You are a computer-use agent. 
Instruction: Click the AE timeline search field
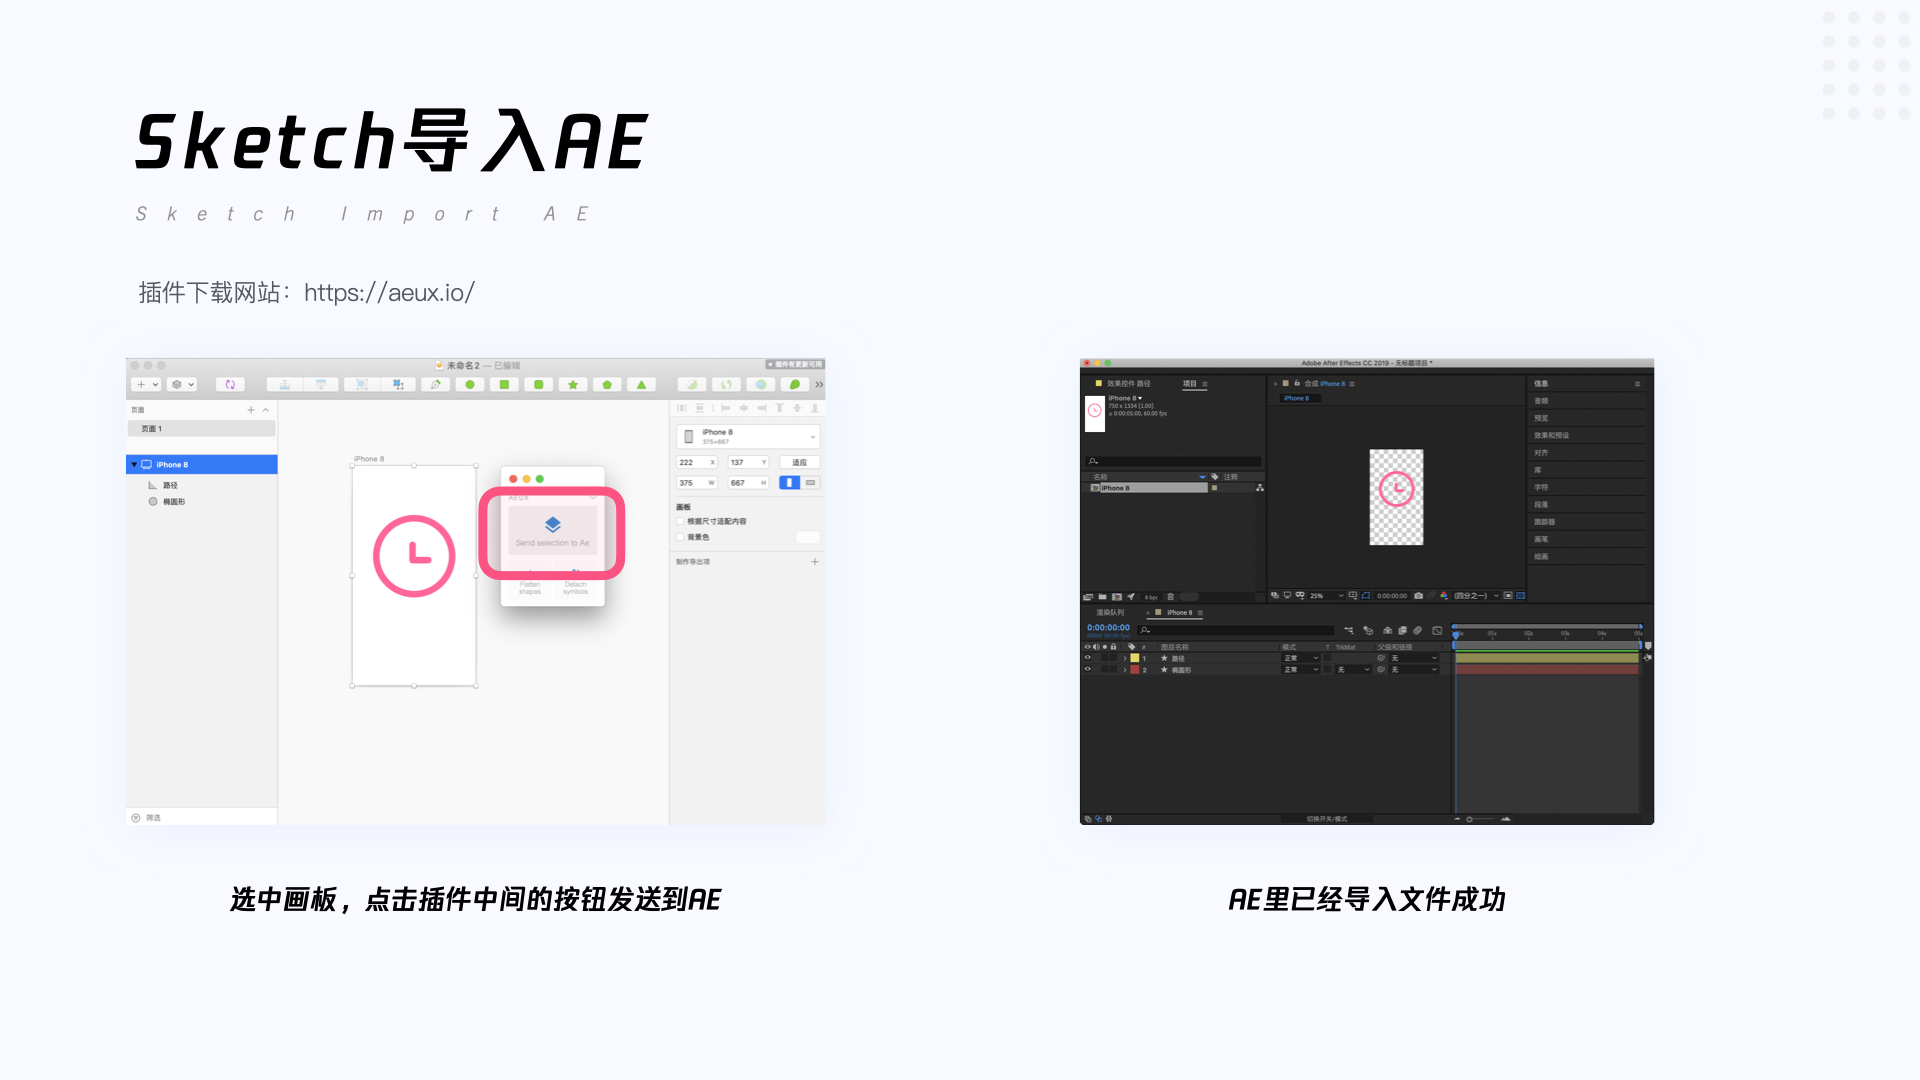[x=1236, y=630]
